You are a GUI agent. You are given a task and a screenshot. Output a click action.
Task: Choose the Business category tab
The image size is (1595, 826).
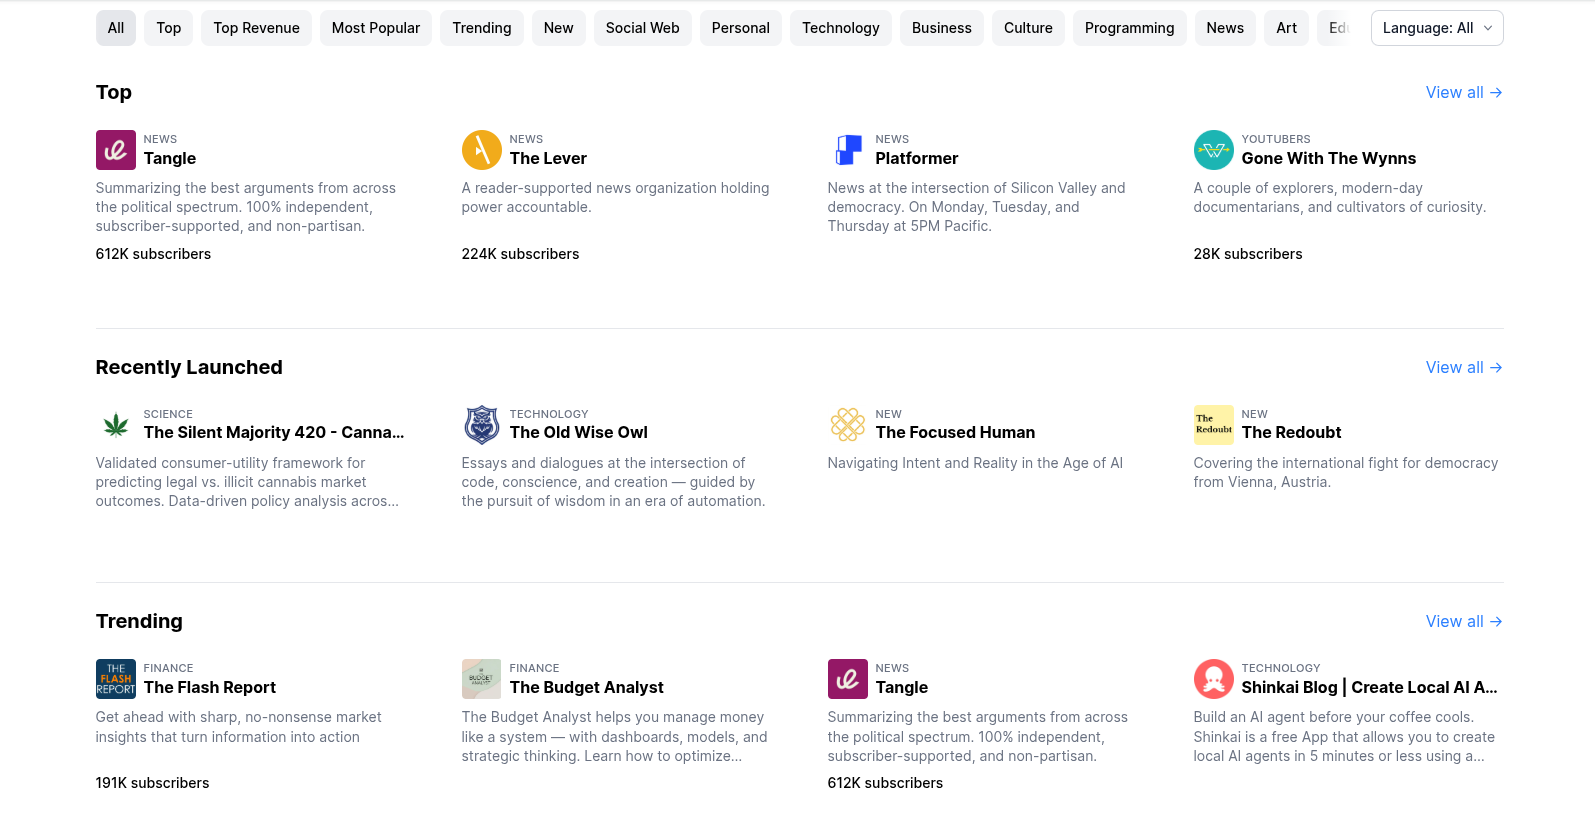coord(942,28)
